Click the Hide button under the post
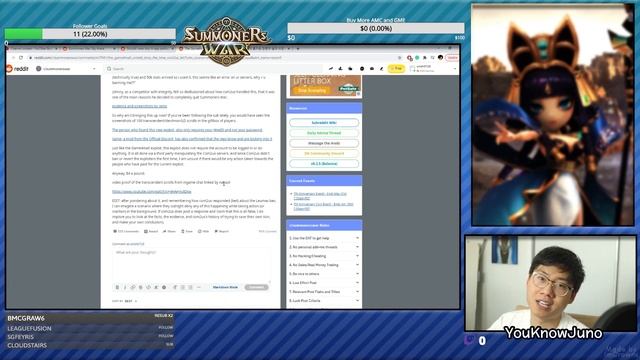 point(203,231)
